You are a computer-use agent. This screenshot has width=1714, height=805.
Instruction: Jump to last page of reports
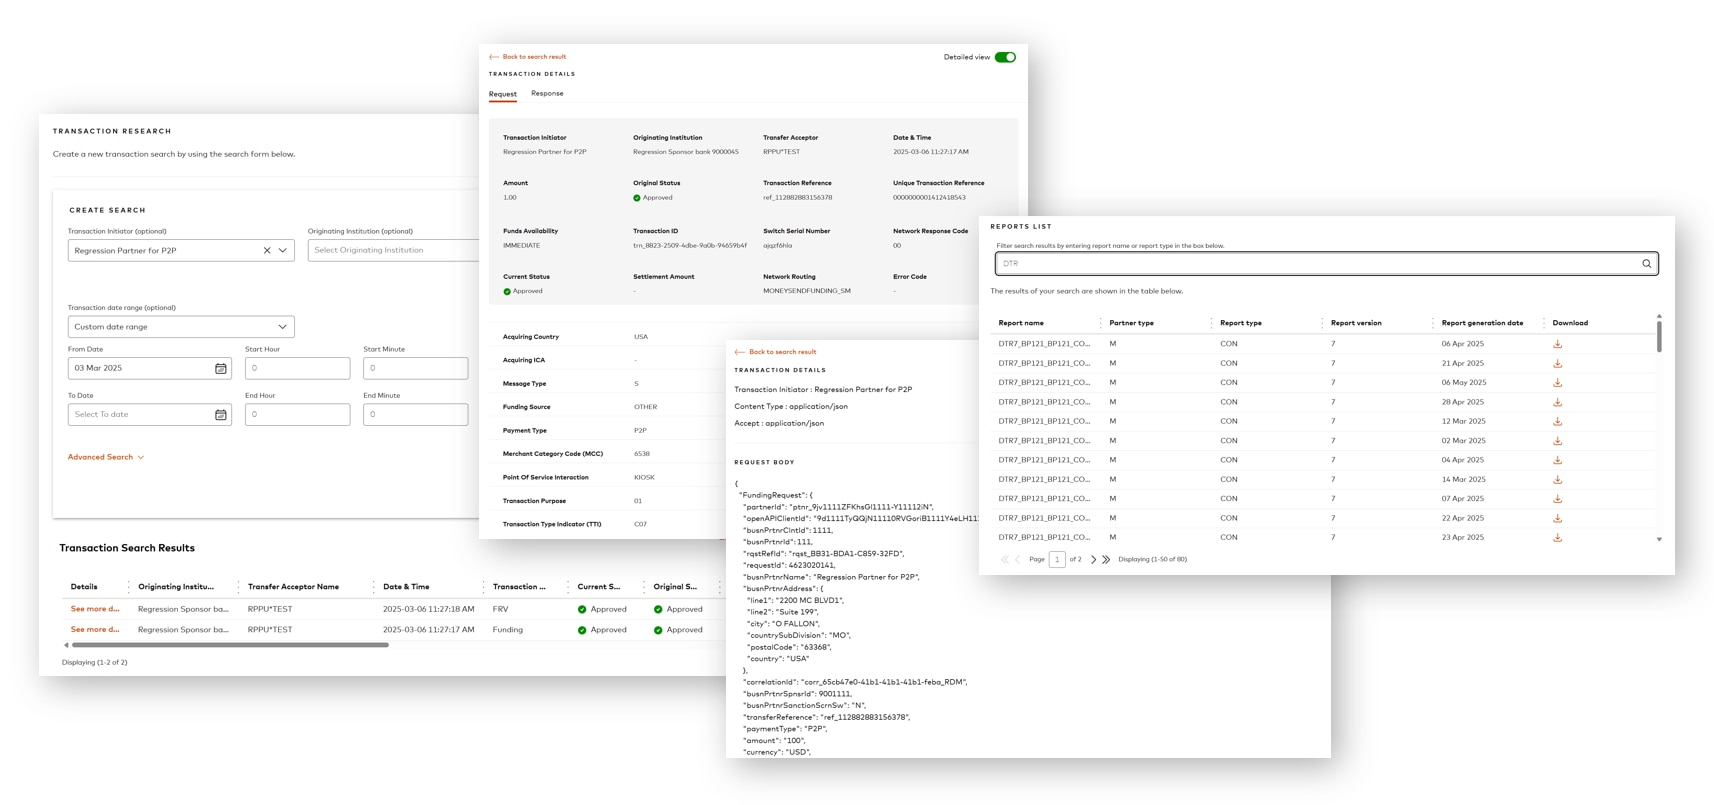click(x=1106, y=559)
